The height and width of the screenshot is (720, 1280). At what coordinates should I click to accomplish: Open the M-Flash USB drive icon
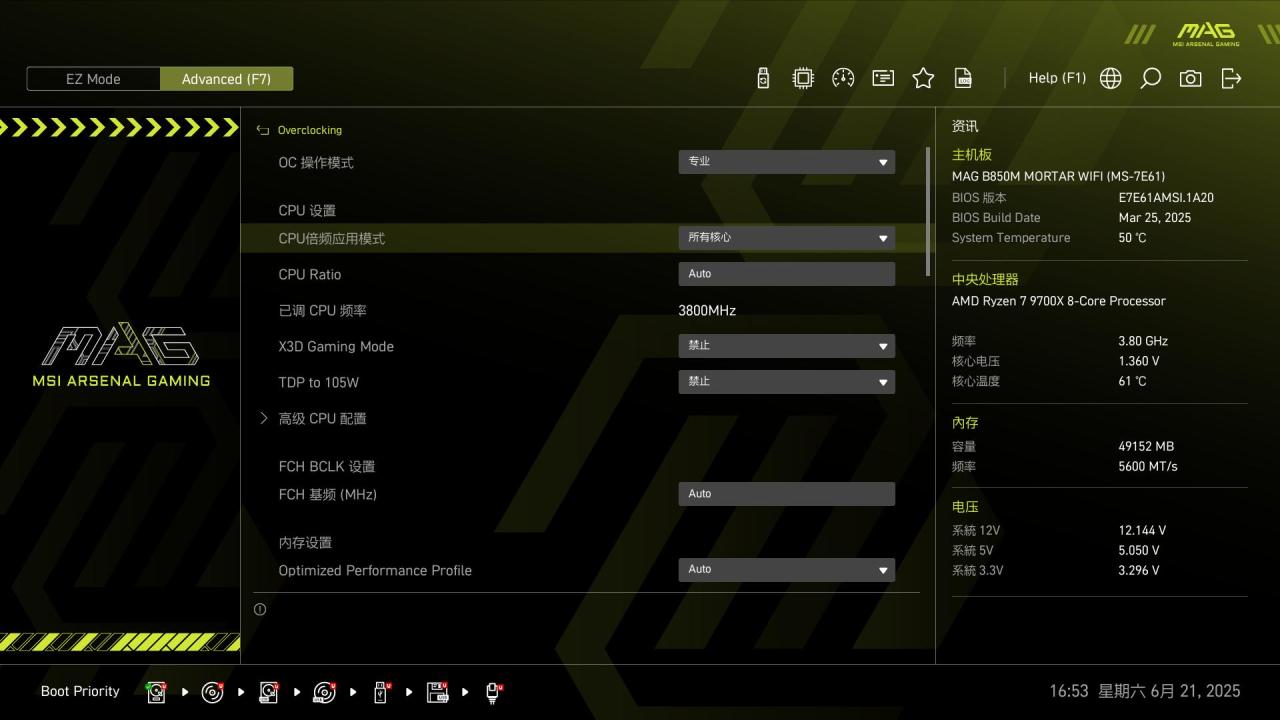tap(763, 78)
